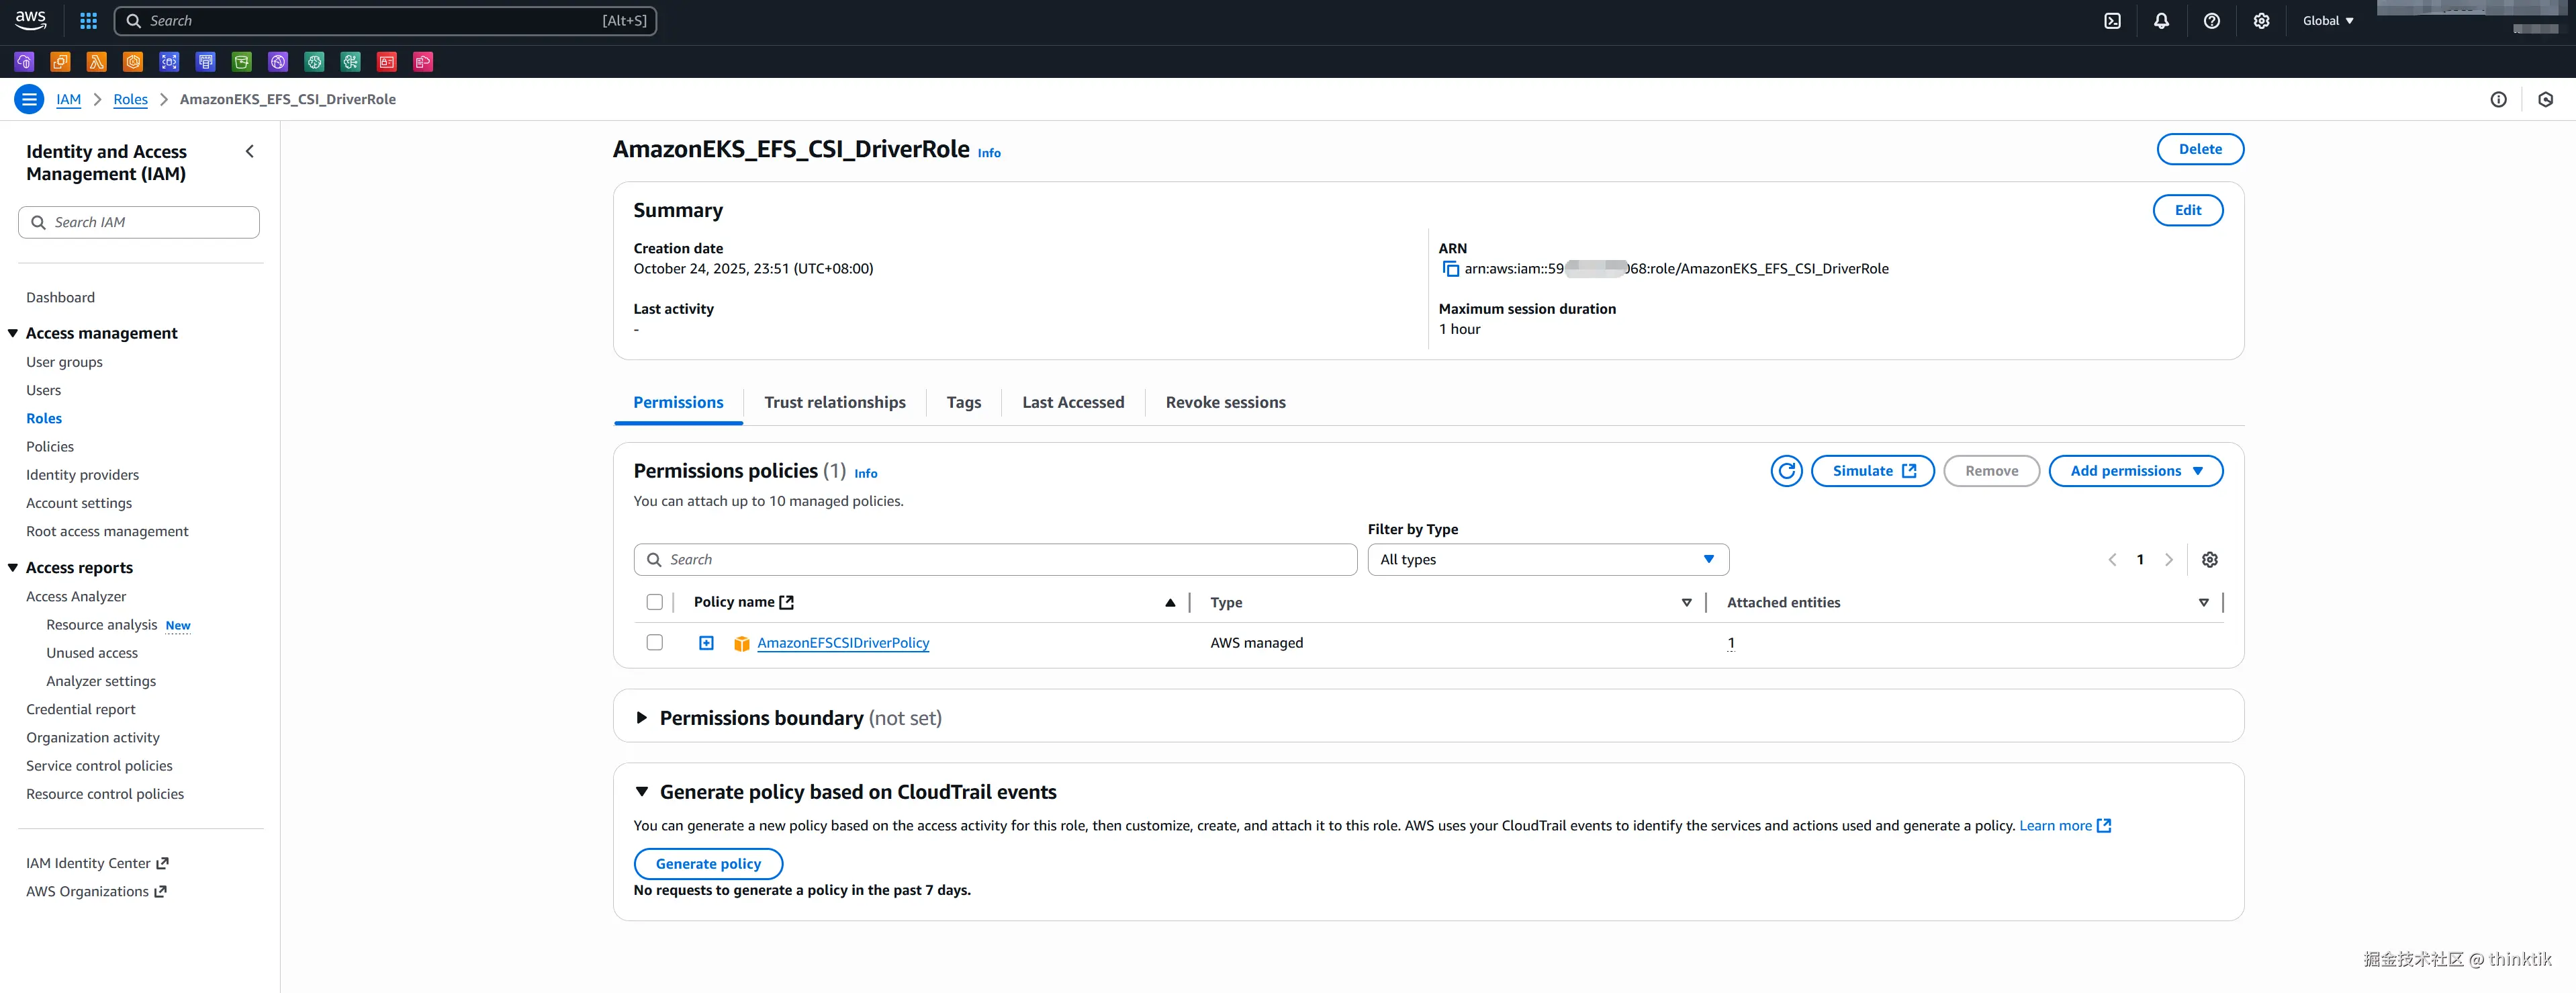Viewport: 2576px width, 993px height.
Task: Collapse the Access management nav section
Action: click(13, 333)
